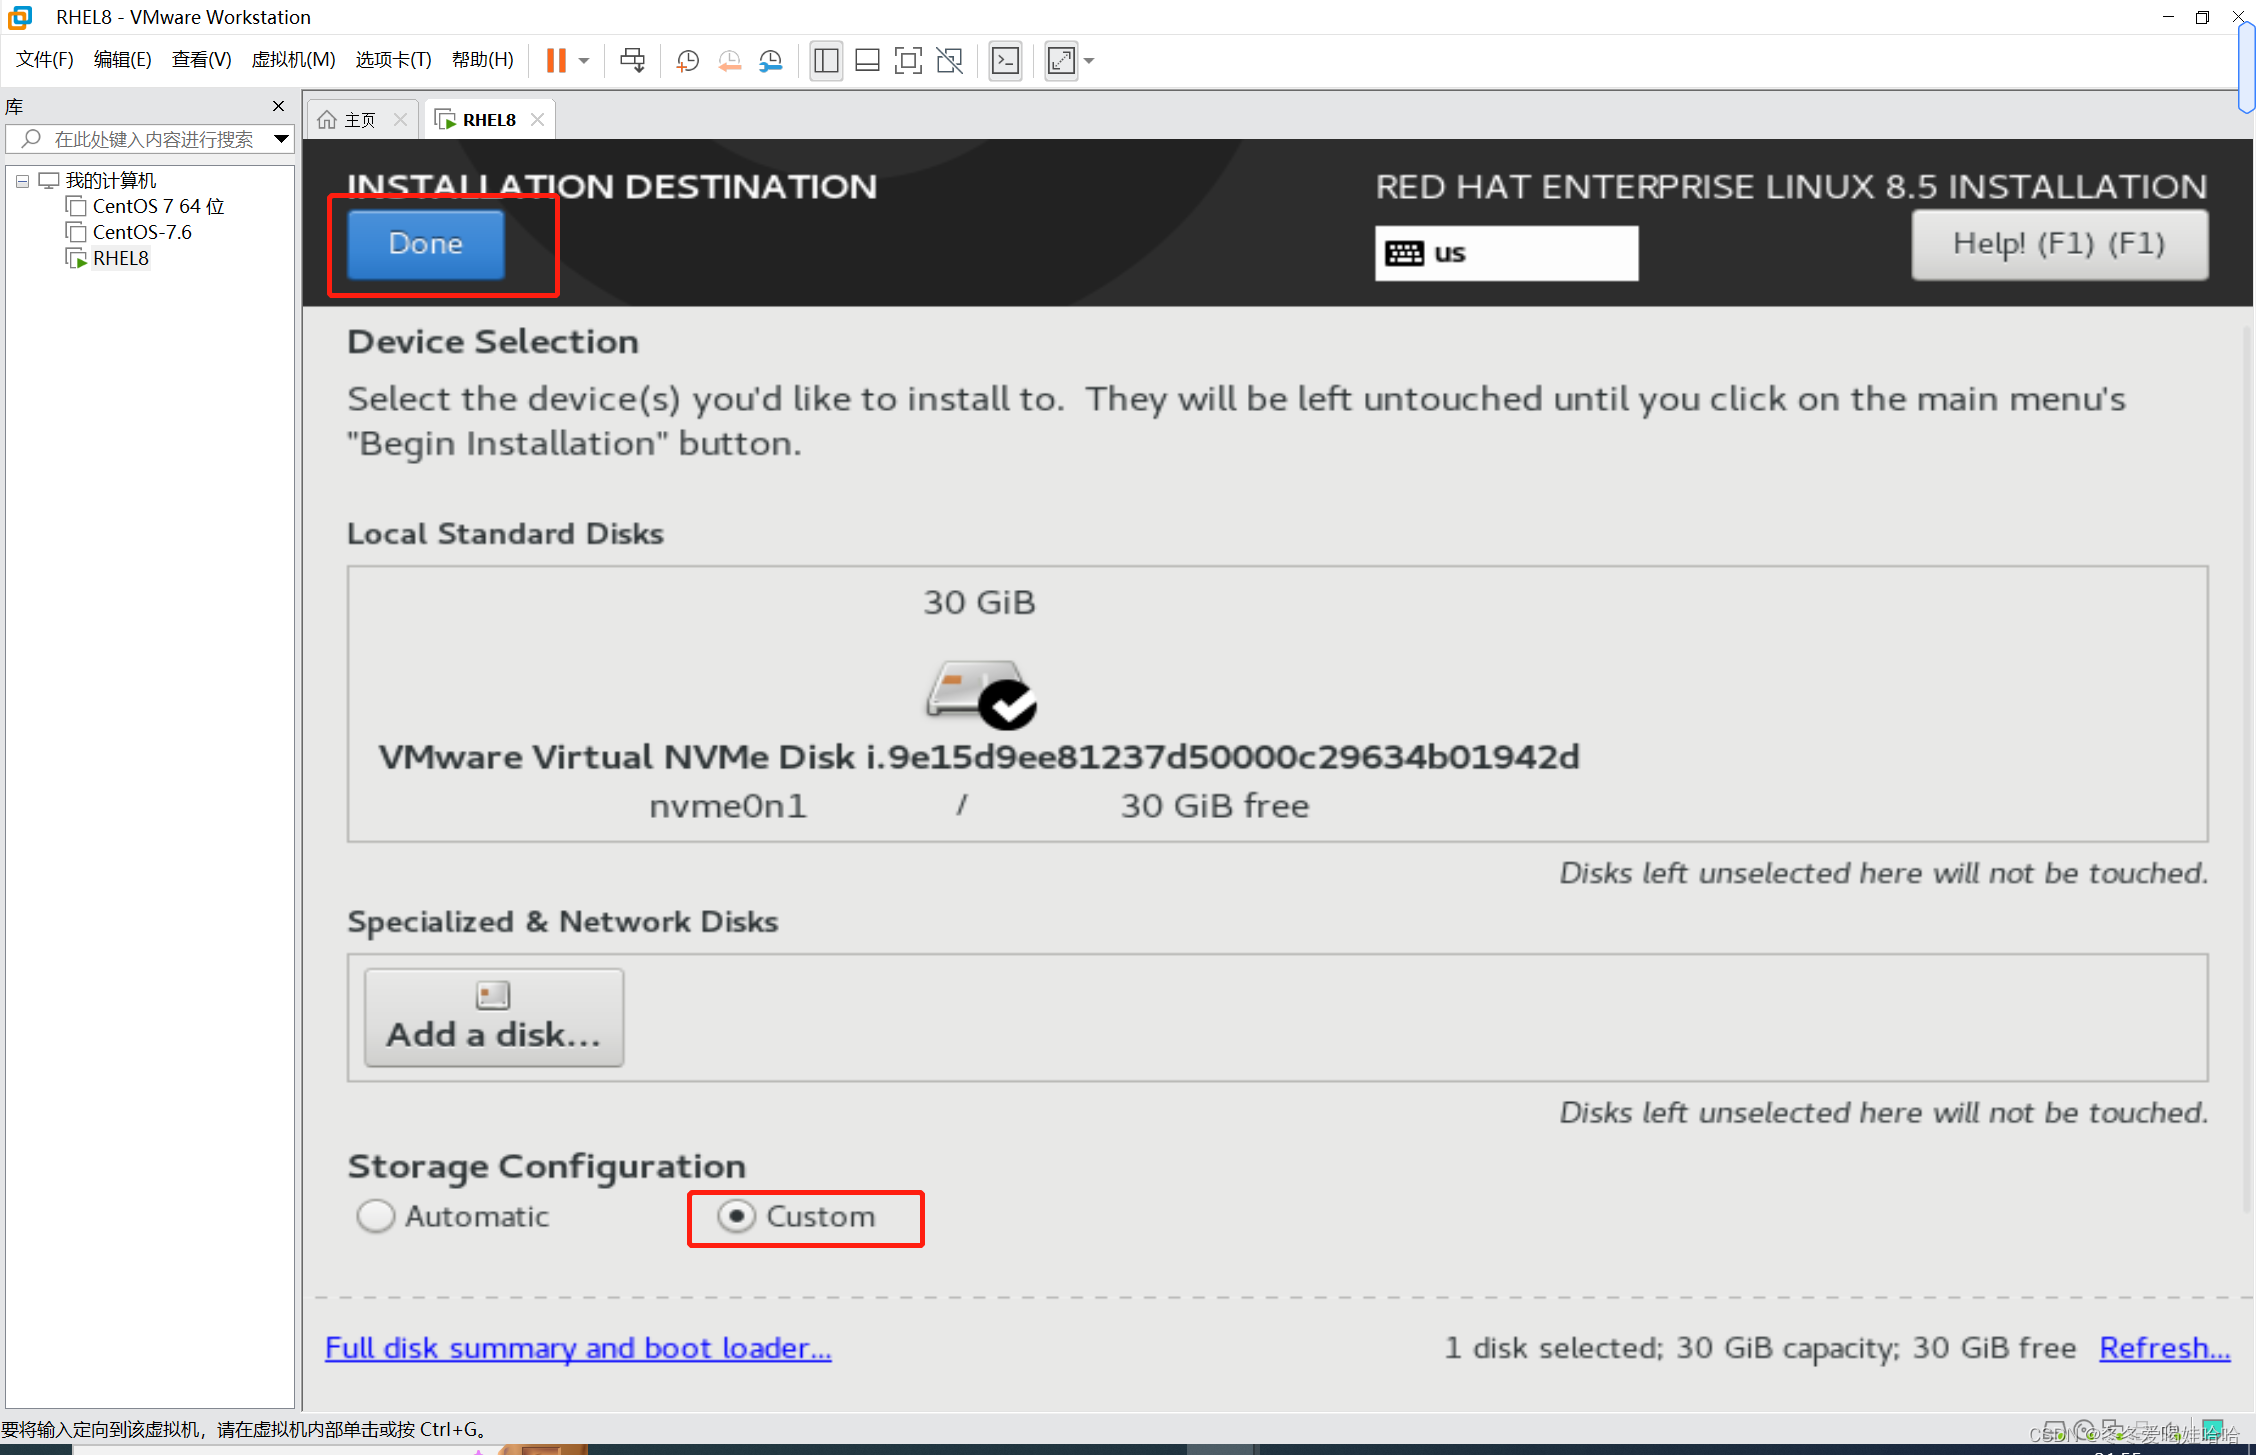
Task: Click the Done button
Action: [426, 244]
